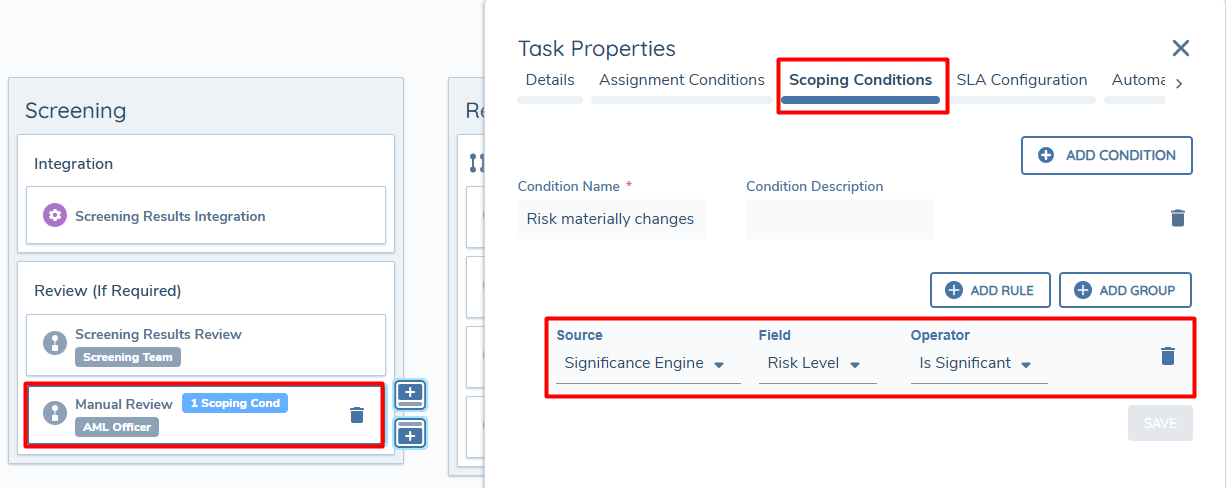1226x488 pixels.
Task: Add a section with the lower plus icon
Action: point(411,433)
